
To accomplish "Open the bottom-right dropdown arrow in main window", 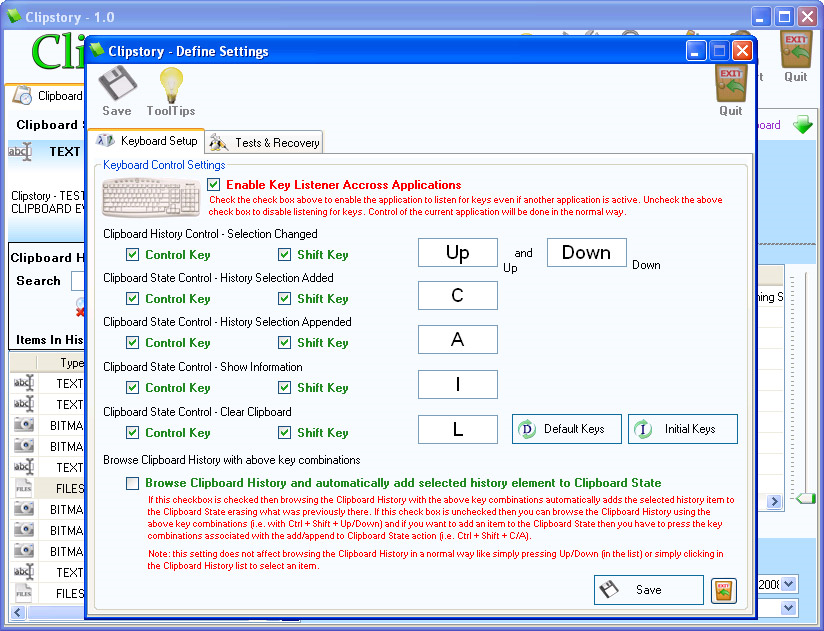I will 789,608.
